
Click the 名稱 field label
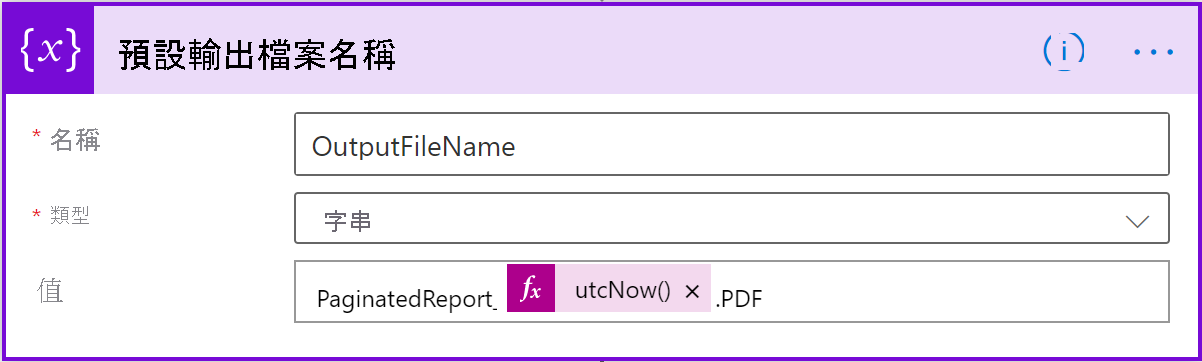tap(76, 141)
